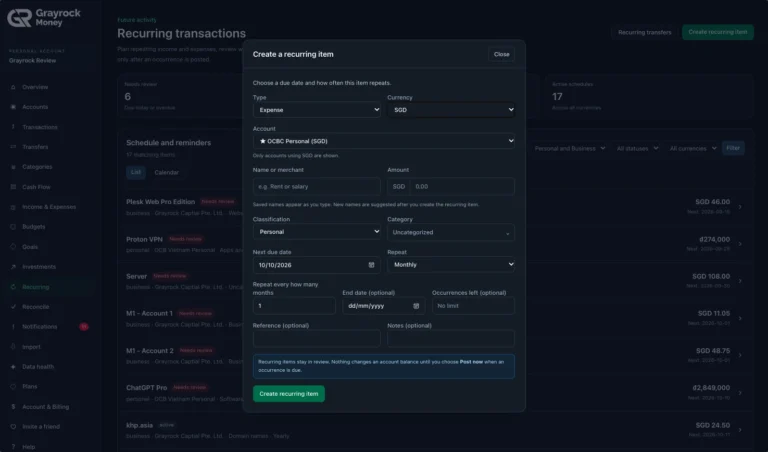
Task: Click the Filter button
Action: click(733, 148)
